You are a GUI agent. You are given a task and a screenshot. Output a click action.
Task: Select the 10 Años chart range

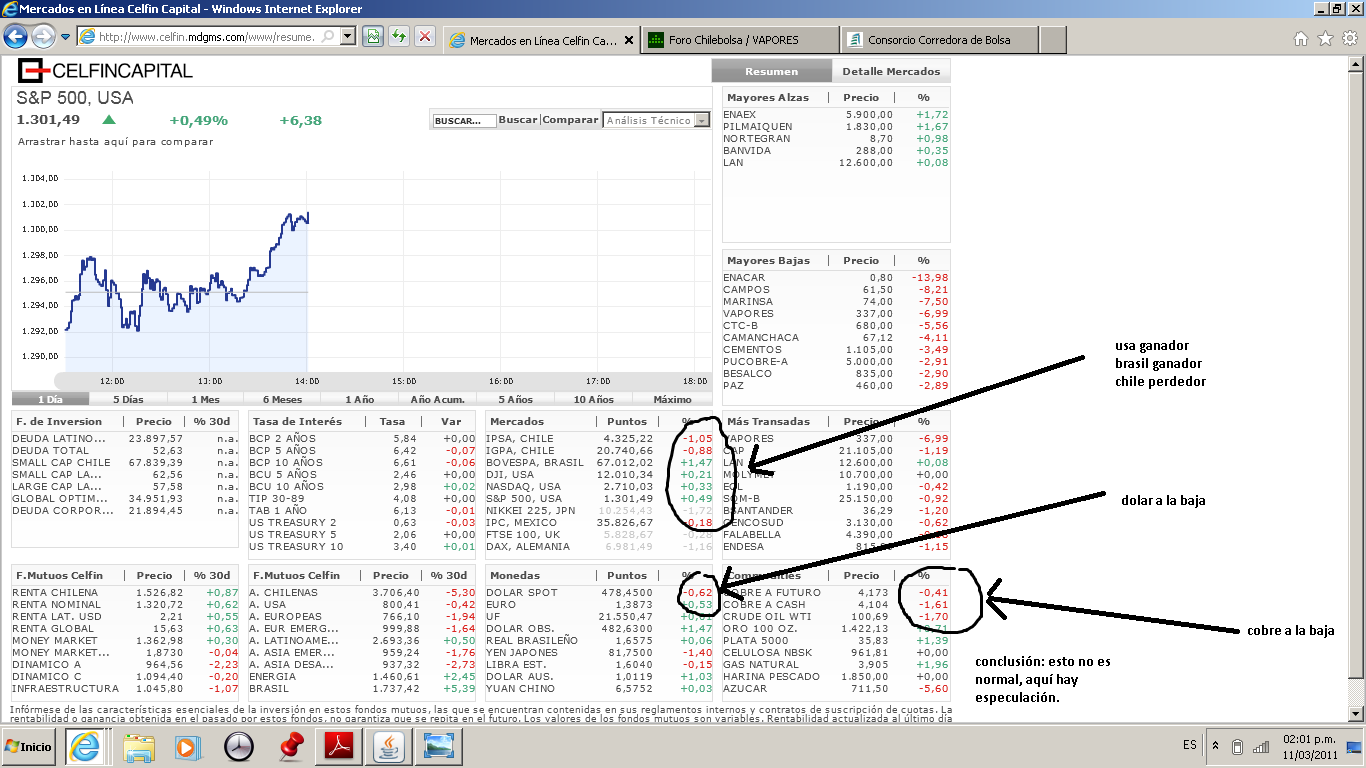(x=594, y=399)
